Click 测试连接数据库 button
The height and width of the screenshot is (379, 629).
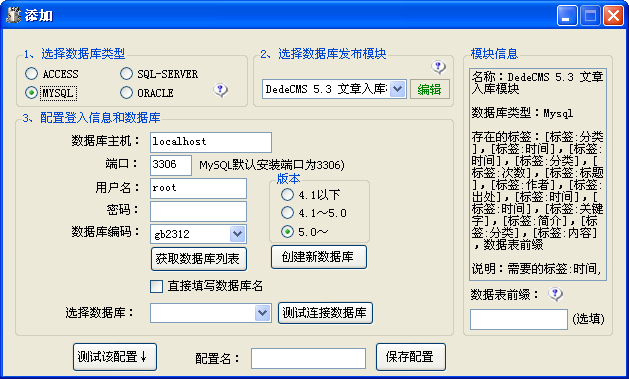[325, 313]
